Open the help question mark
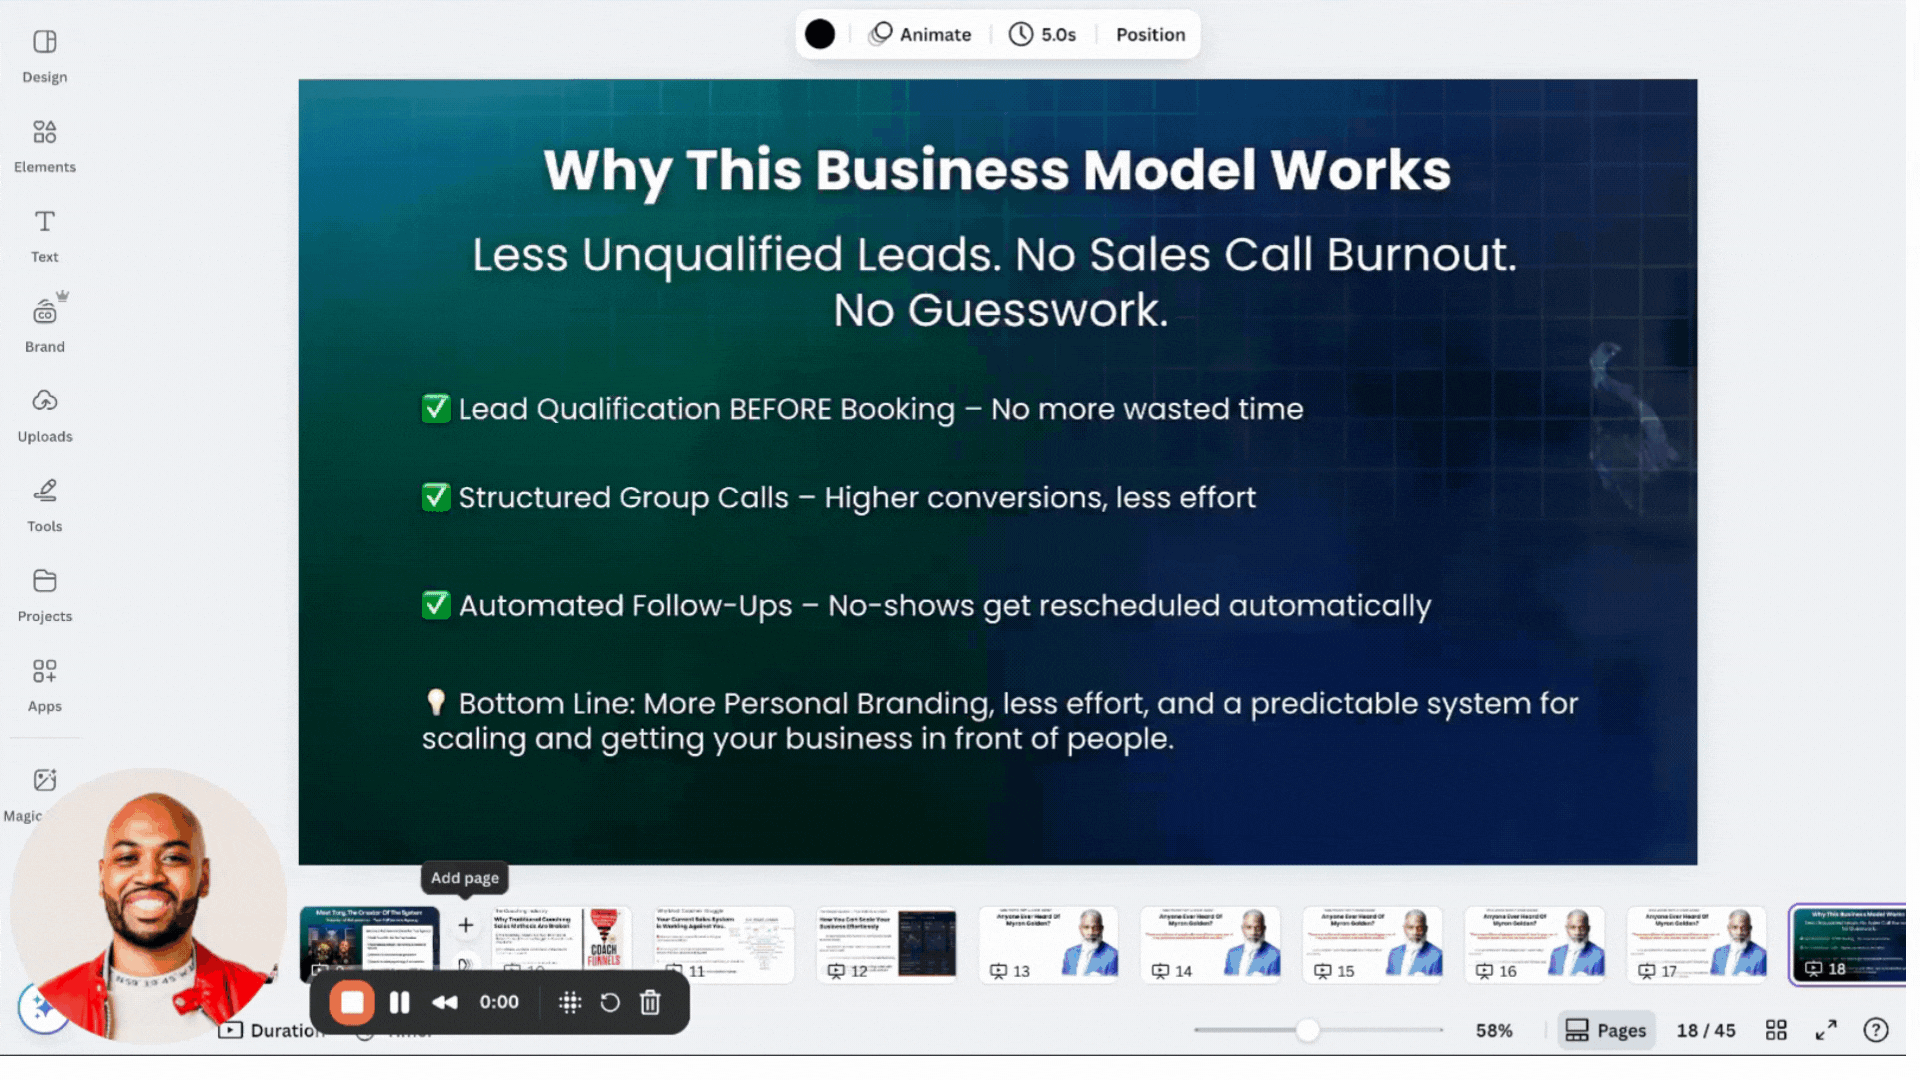This screenshot has width=1920, height=1080. pos(1876,1030)
